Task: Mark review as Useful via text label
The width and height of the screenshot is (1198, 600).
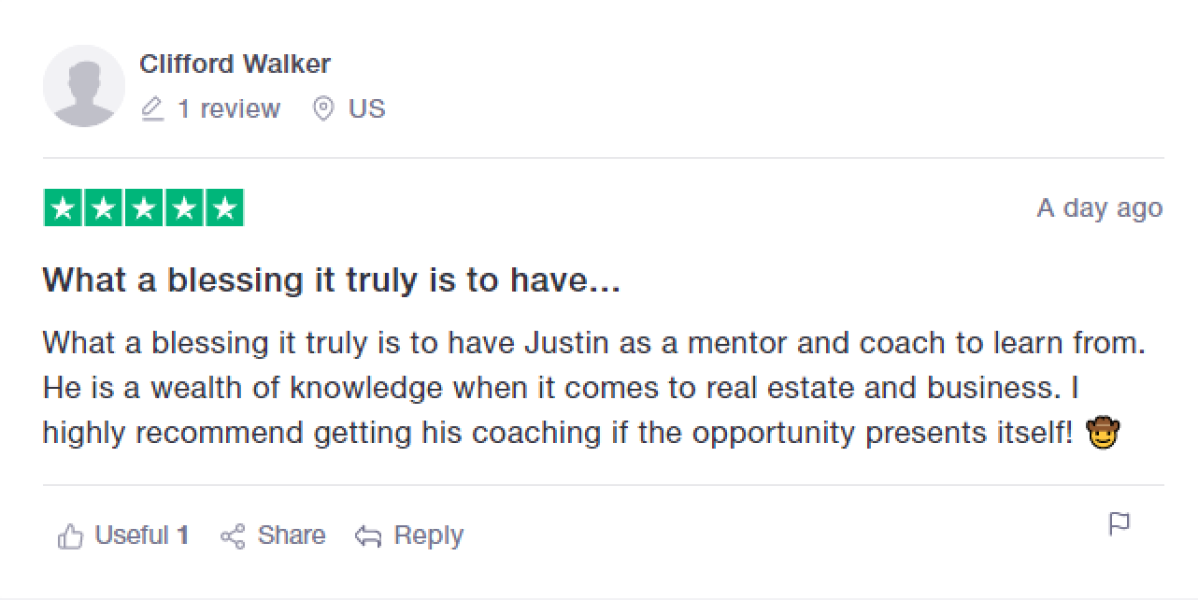Action: 131,536
